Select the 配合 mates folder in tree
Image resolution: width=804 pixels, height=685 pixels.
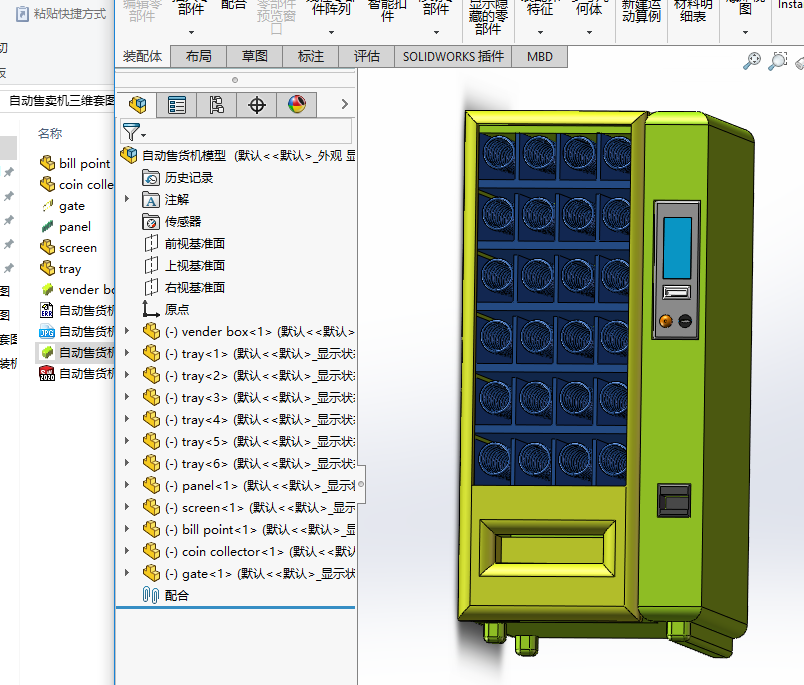[x=175, y=595]
